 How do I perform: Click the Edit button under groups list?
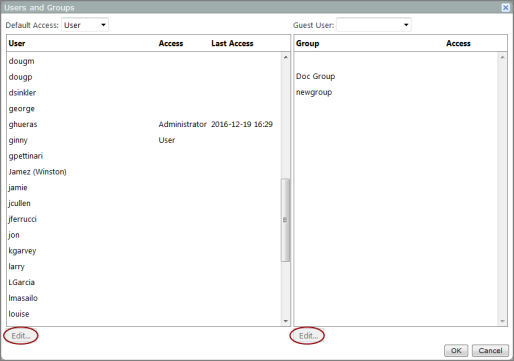click(x=308, y=336)
